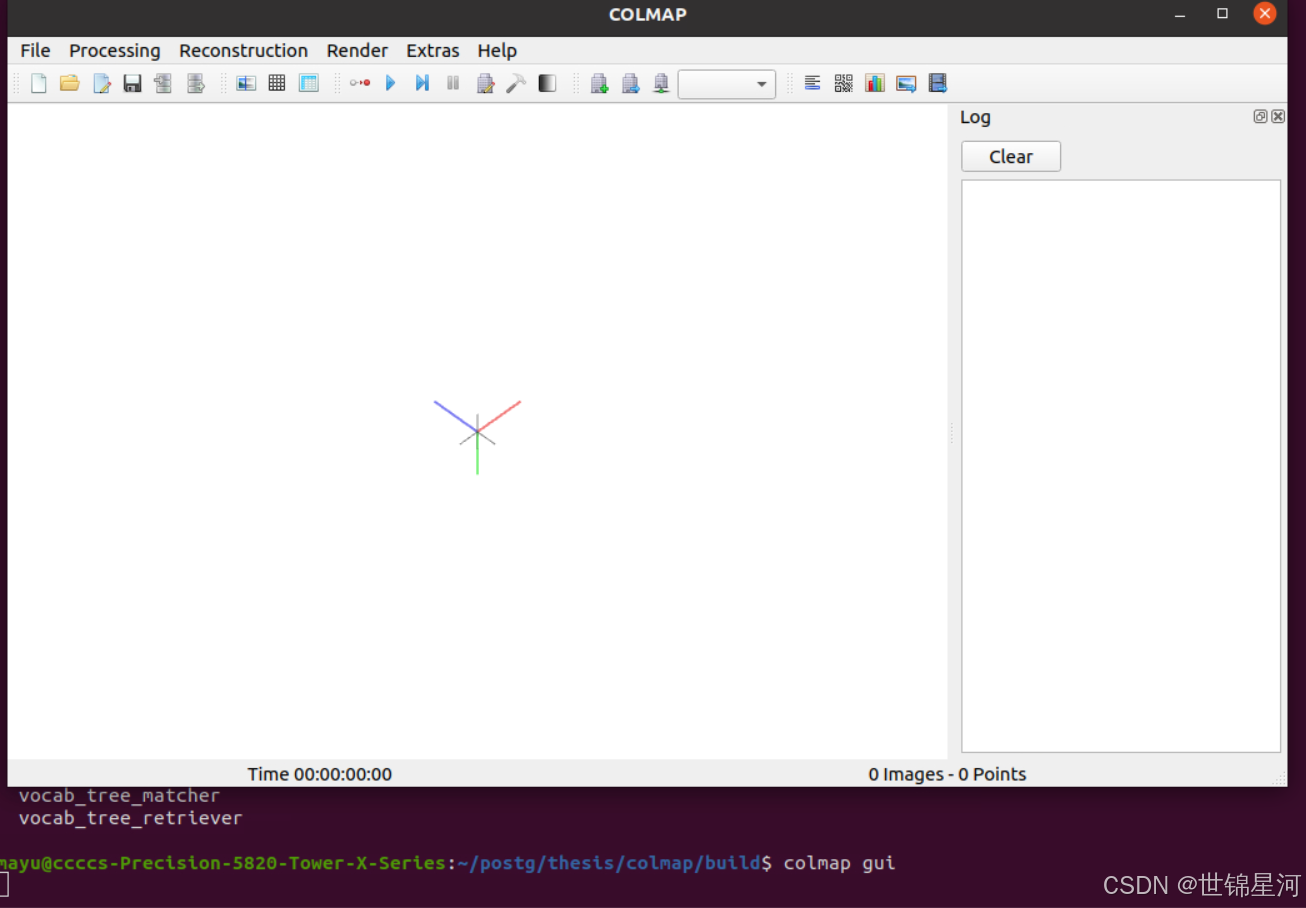Open the Reconstruction menu

243,50
